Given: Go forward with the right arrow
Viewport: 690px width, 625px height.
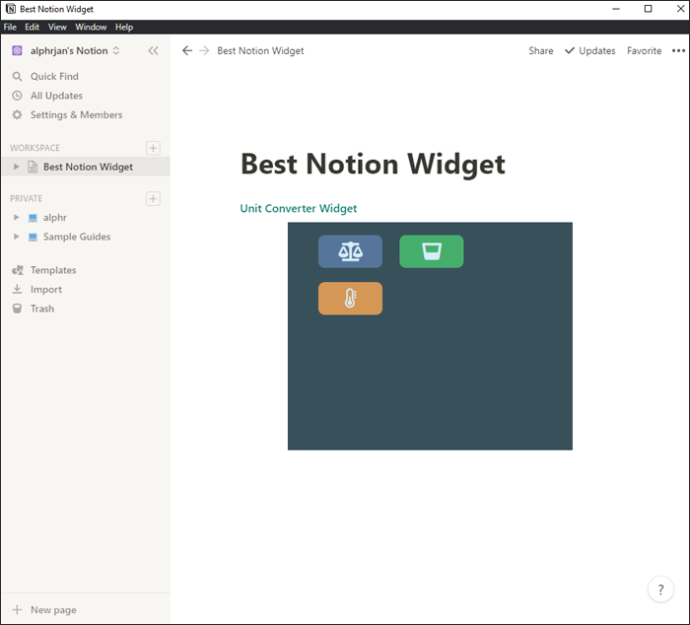Looking at the screenshot, I should (204, 51).
